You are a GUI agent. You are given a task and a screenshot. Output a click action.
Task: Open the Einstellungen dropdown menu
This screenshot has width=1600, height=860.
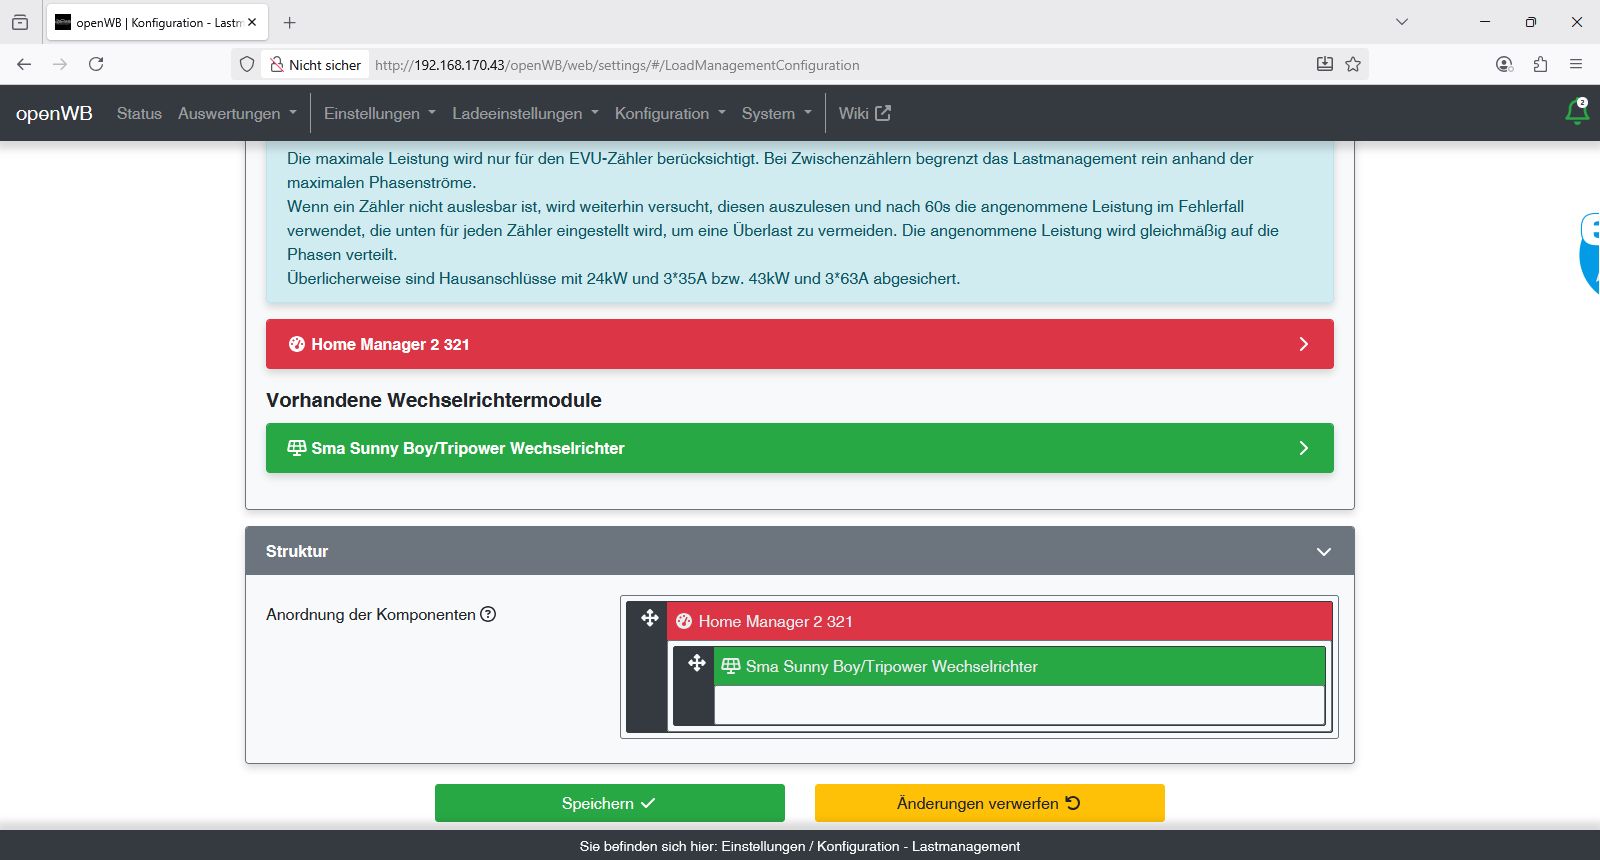pos(380,113)
